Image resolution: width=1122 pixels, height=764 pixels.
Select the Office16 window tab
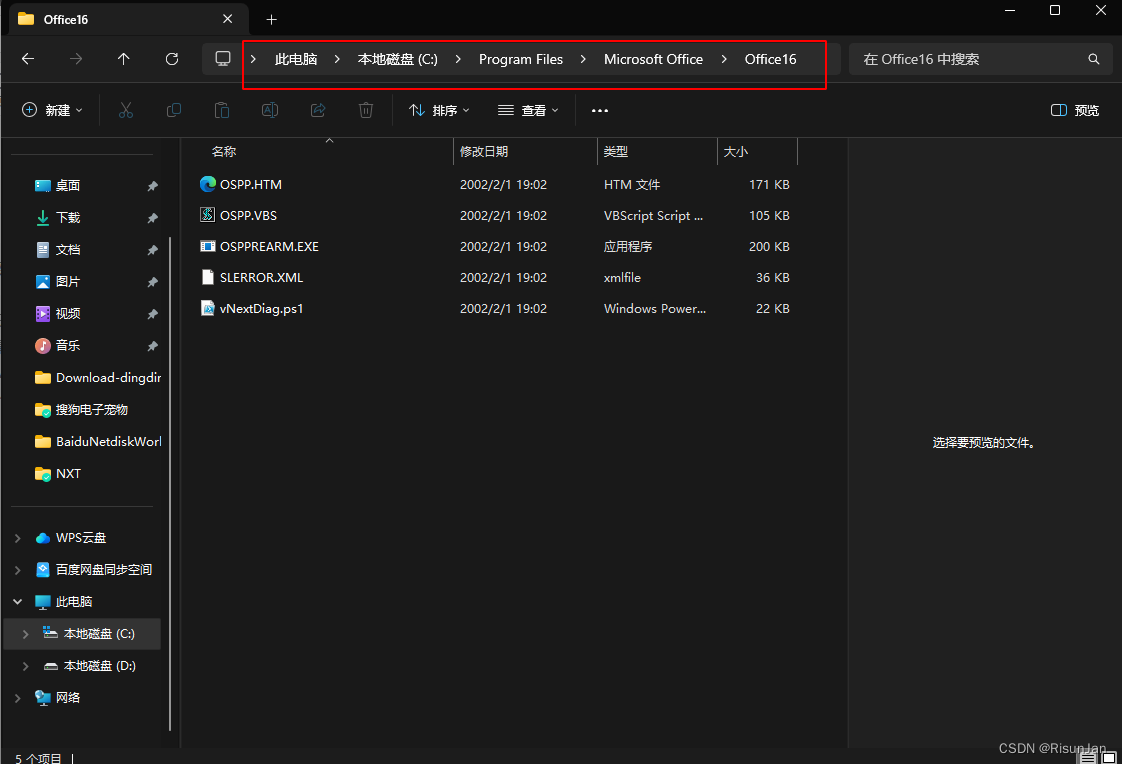pos(129,19)
